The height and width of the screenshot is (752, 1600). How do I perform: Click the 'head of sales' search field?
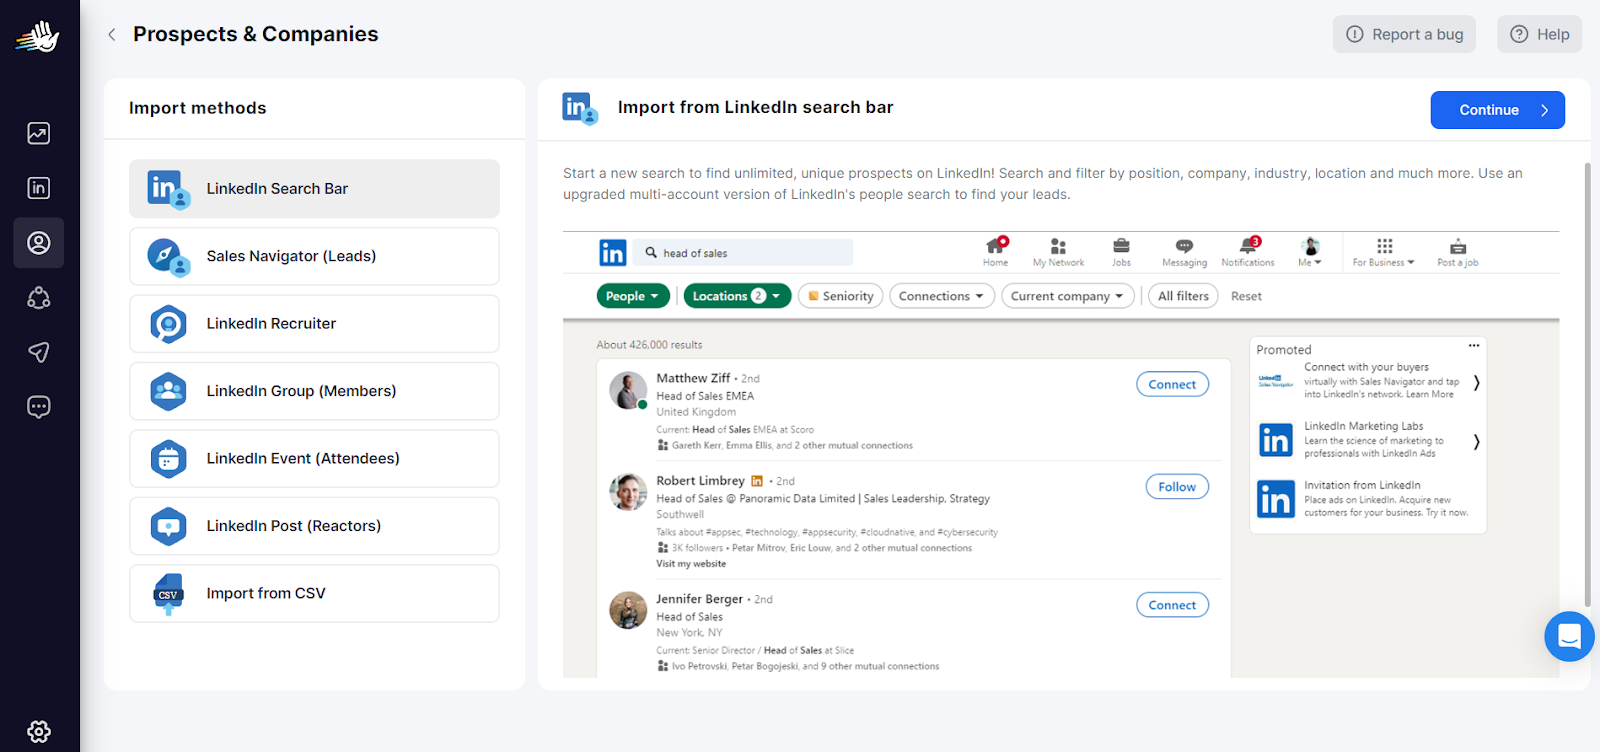pos(744,253)
